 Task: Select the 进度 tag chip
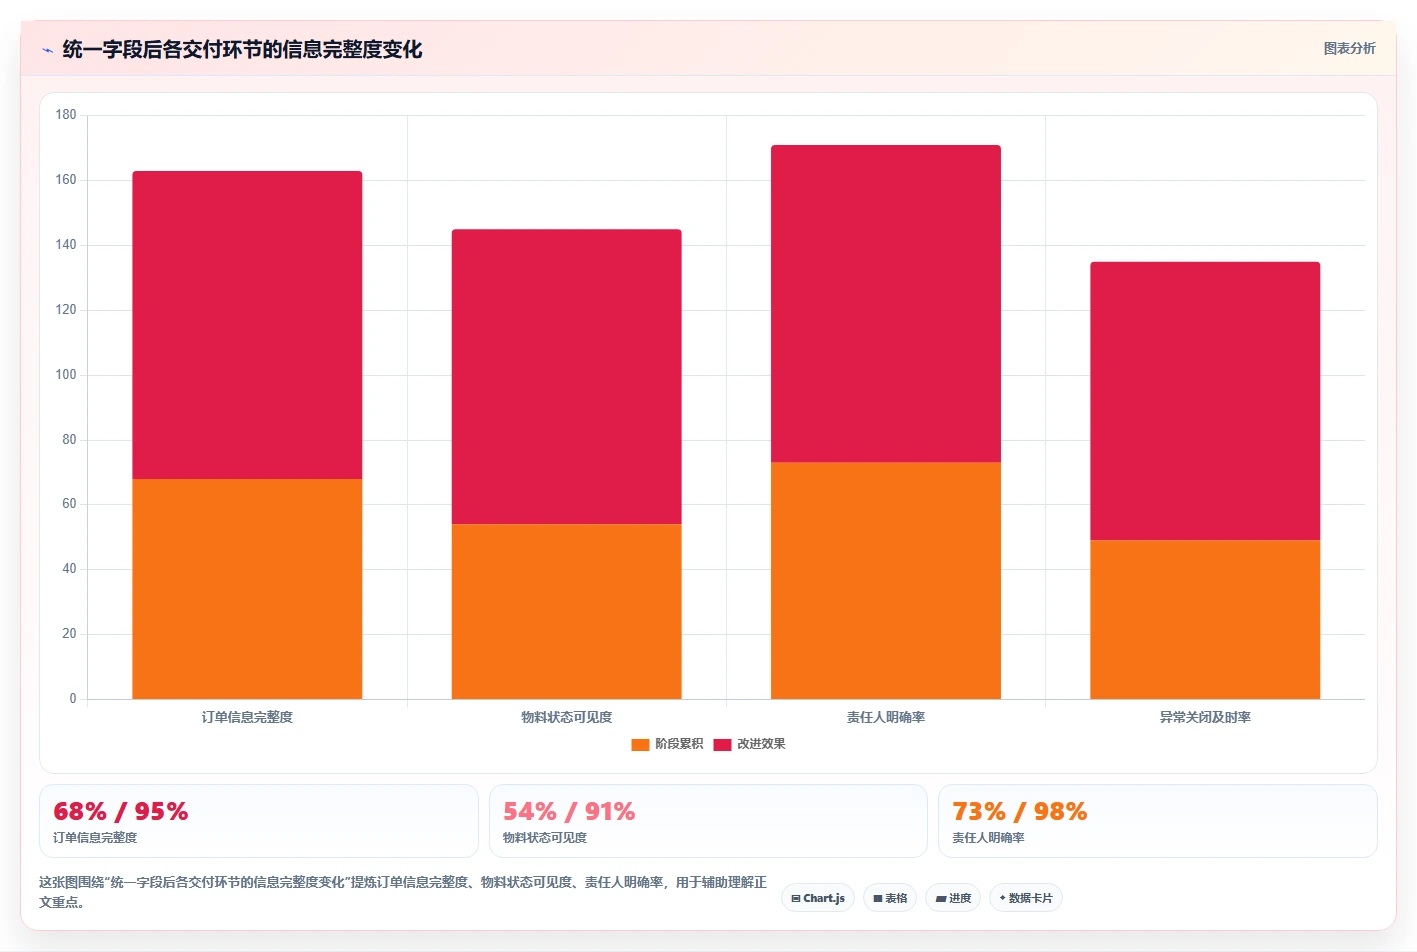tap(953, 898)
